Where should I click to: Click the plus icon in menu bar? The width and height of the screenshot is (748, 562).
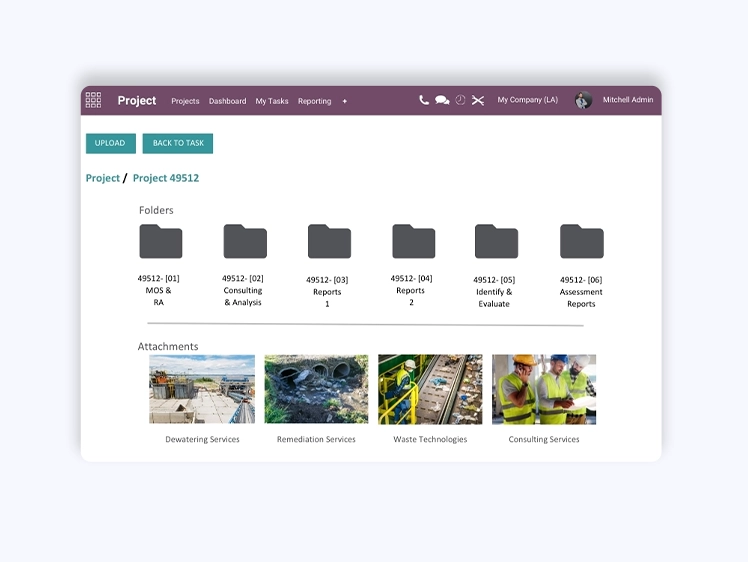coord(344,101)
